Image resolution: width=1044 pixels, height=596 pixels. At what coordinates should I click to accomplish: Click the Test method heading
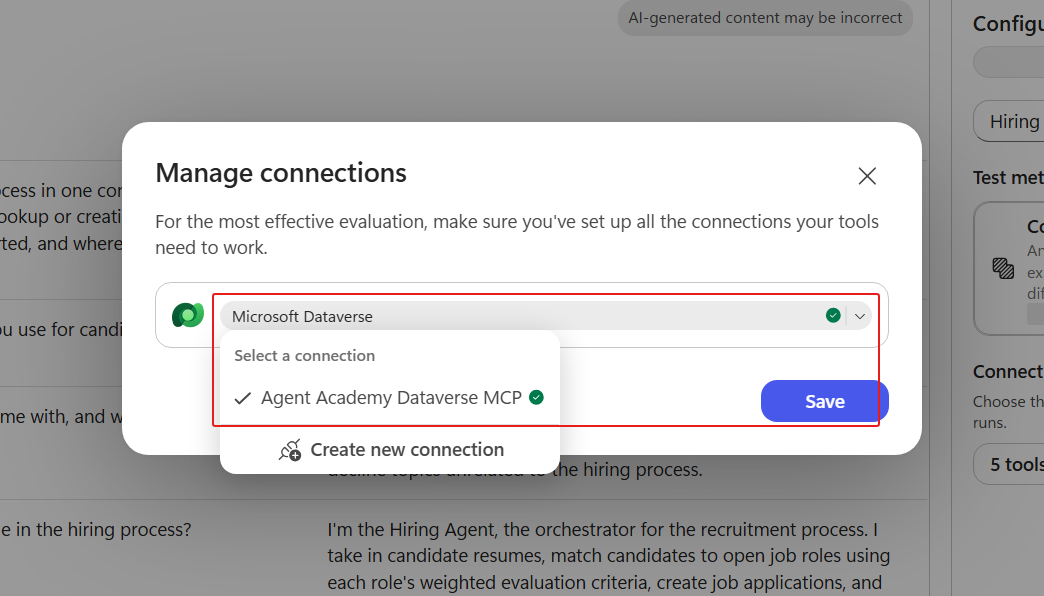click(x=1008, y=178)
